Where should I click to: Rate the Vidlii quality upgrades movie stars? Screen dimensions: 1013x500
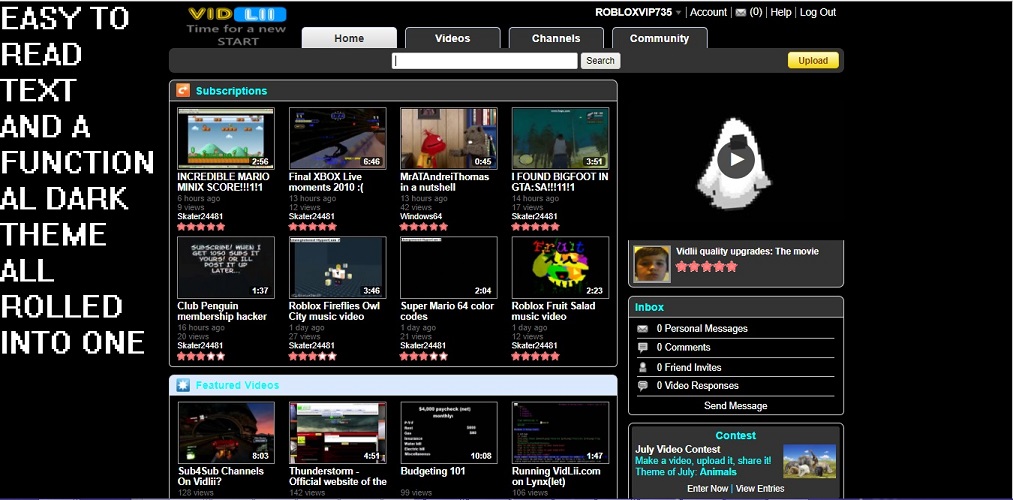tap(706, 266)
